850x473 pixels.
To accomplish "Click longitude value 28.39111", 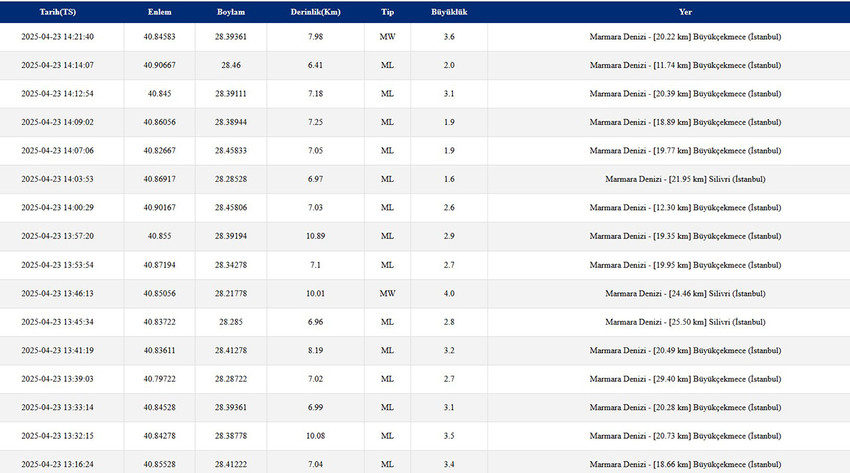I will click(x=231, y=94).
